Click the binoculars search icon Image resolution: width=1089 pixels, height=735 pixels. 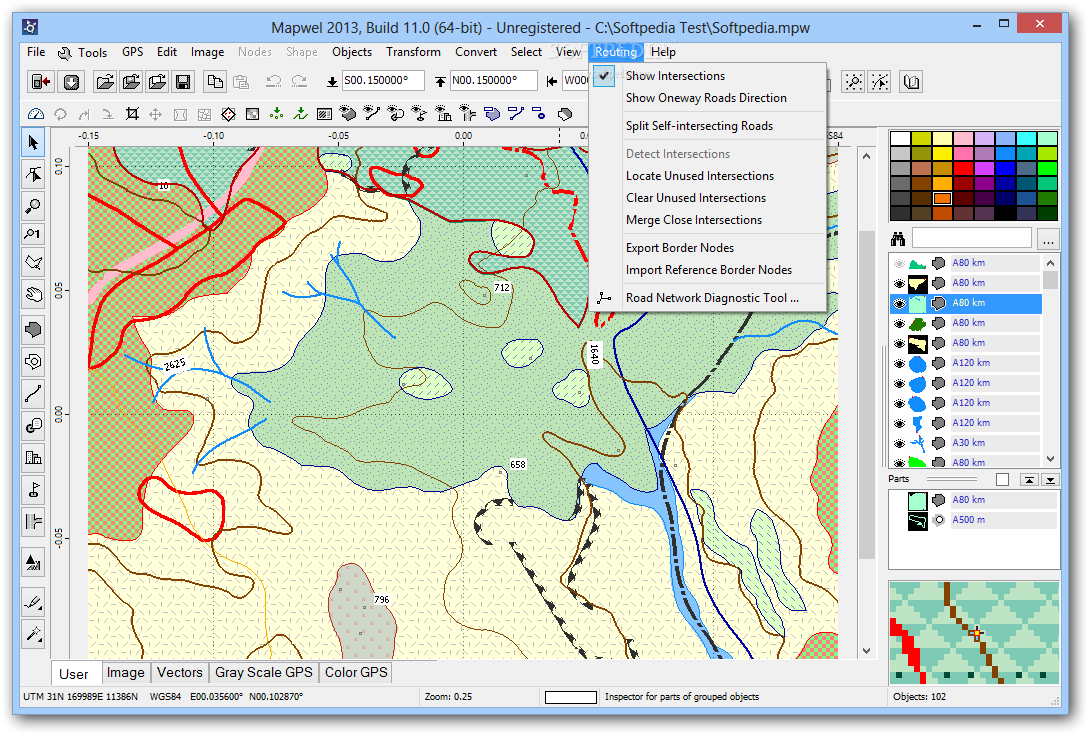point(898,240)
